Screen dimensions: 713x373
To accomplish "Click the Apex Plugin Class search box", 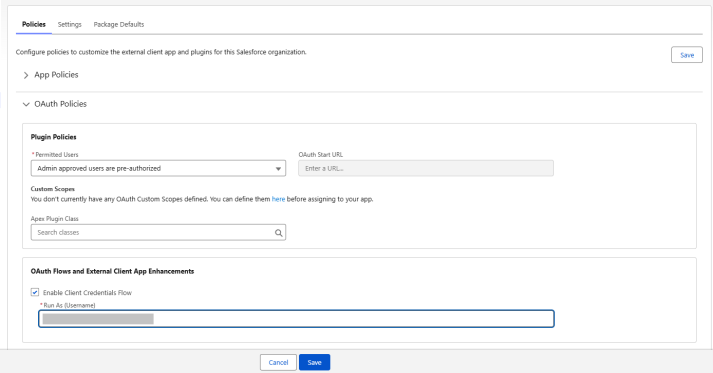I will [x=158, y=232].
